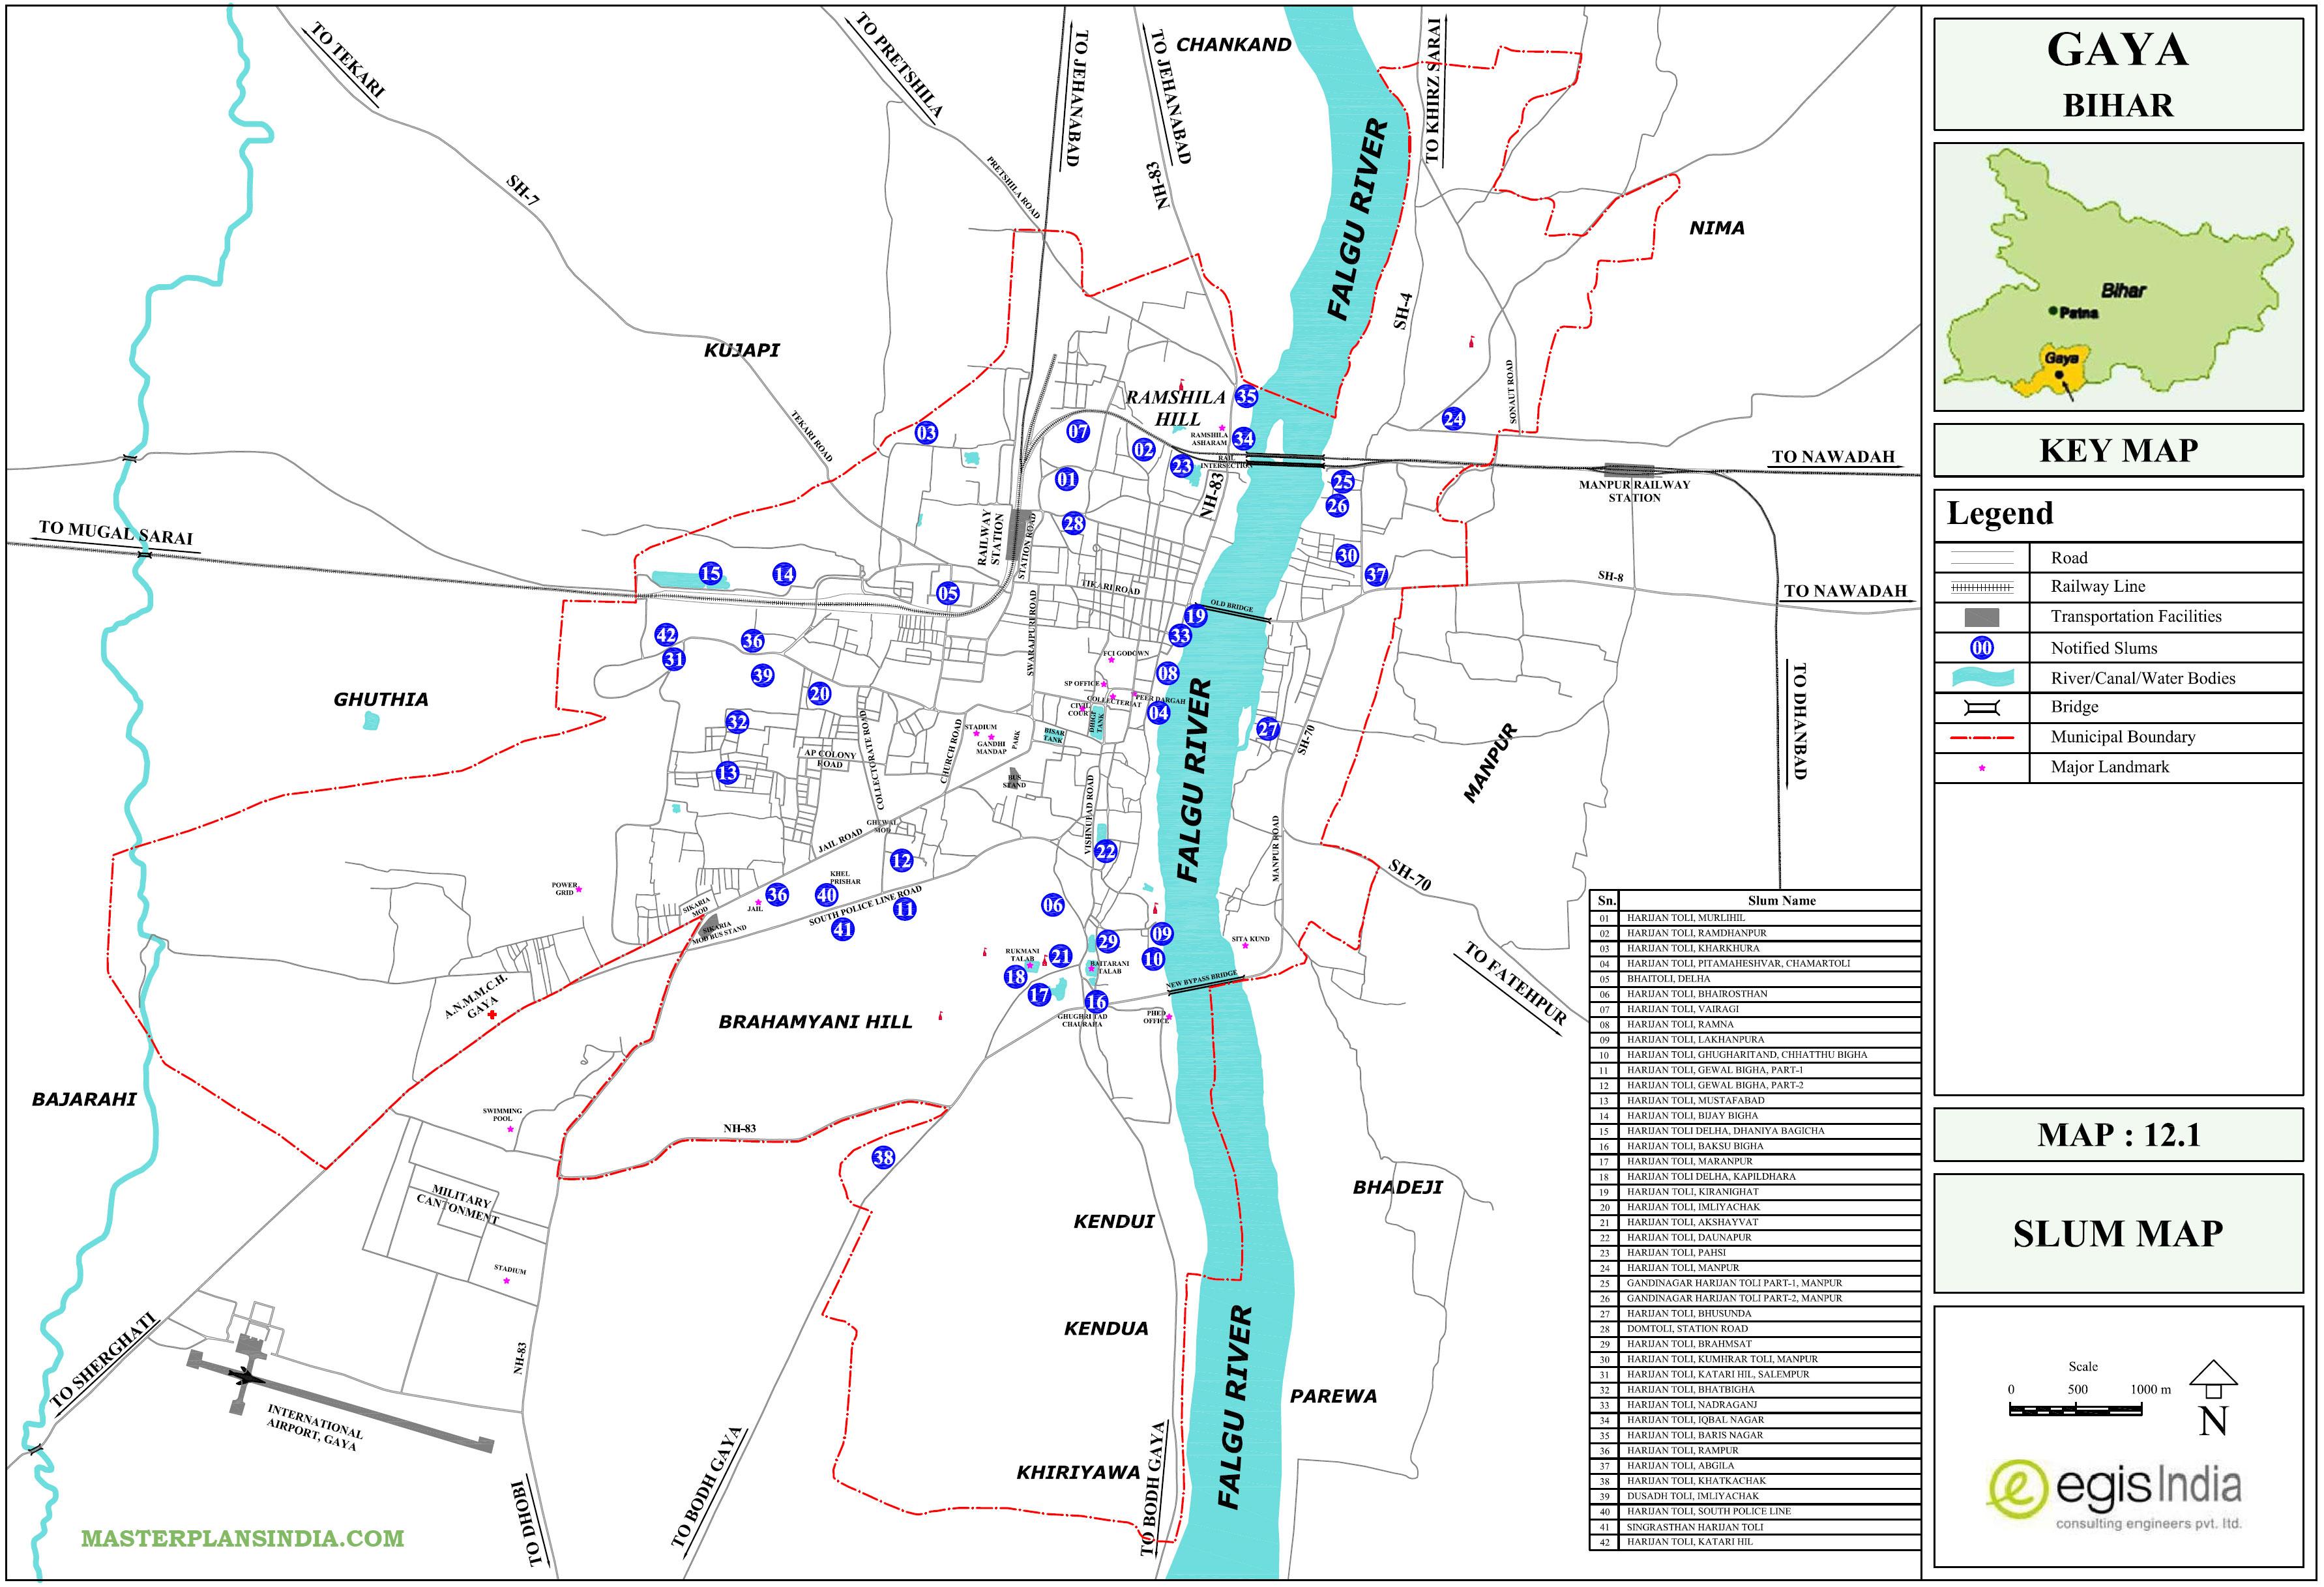Open the Bihar key map thumbnail
Image resolution: width=2324 pixels, height=1587 pixels.
(2118, 277)
